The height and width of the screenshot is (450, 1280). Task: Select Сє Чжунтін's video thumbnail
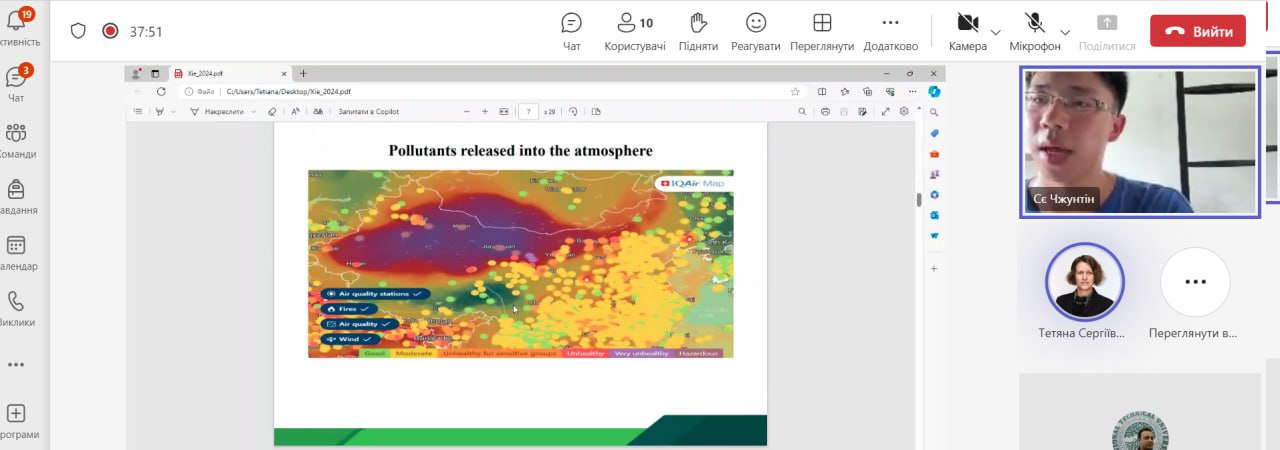[x=1140, y=141]
